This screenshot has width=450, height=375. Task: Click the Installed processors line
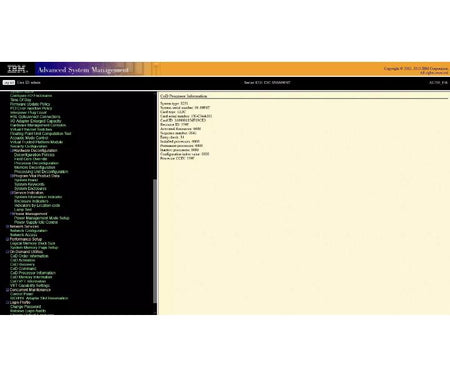coord(180,141)
